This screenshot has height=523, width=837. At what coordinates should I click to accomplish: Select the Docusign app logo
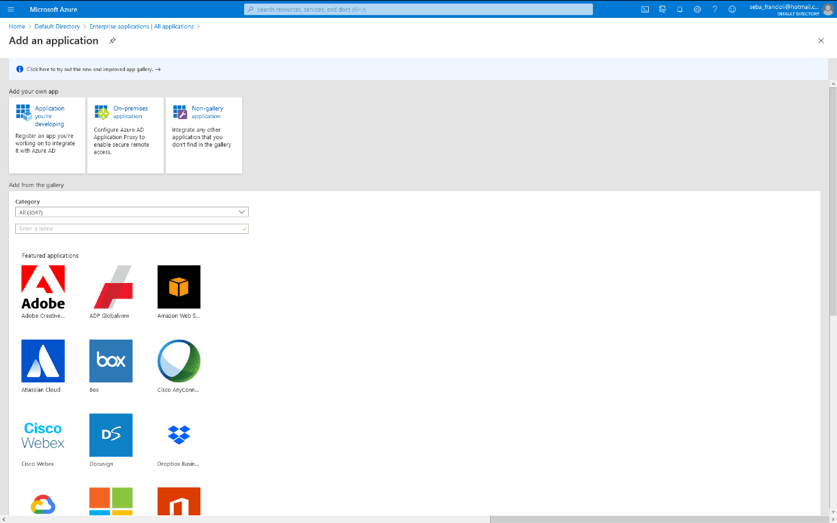click(x=111, y=435)
